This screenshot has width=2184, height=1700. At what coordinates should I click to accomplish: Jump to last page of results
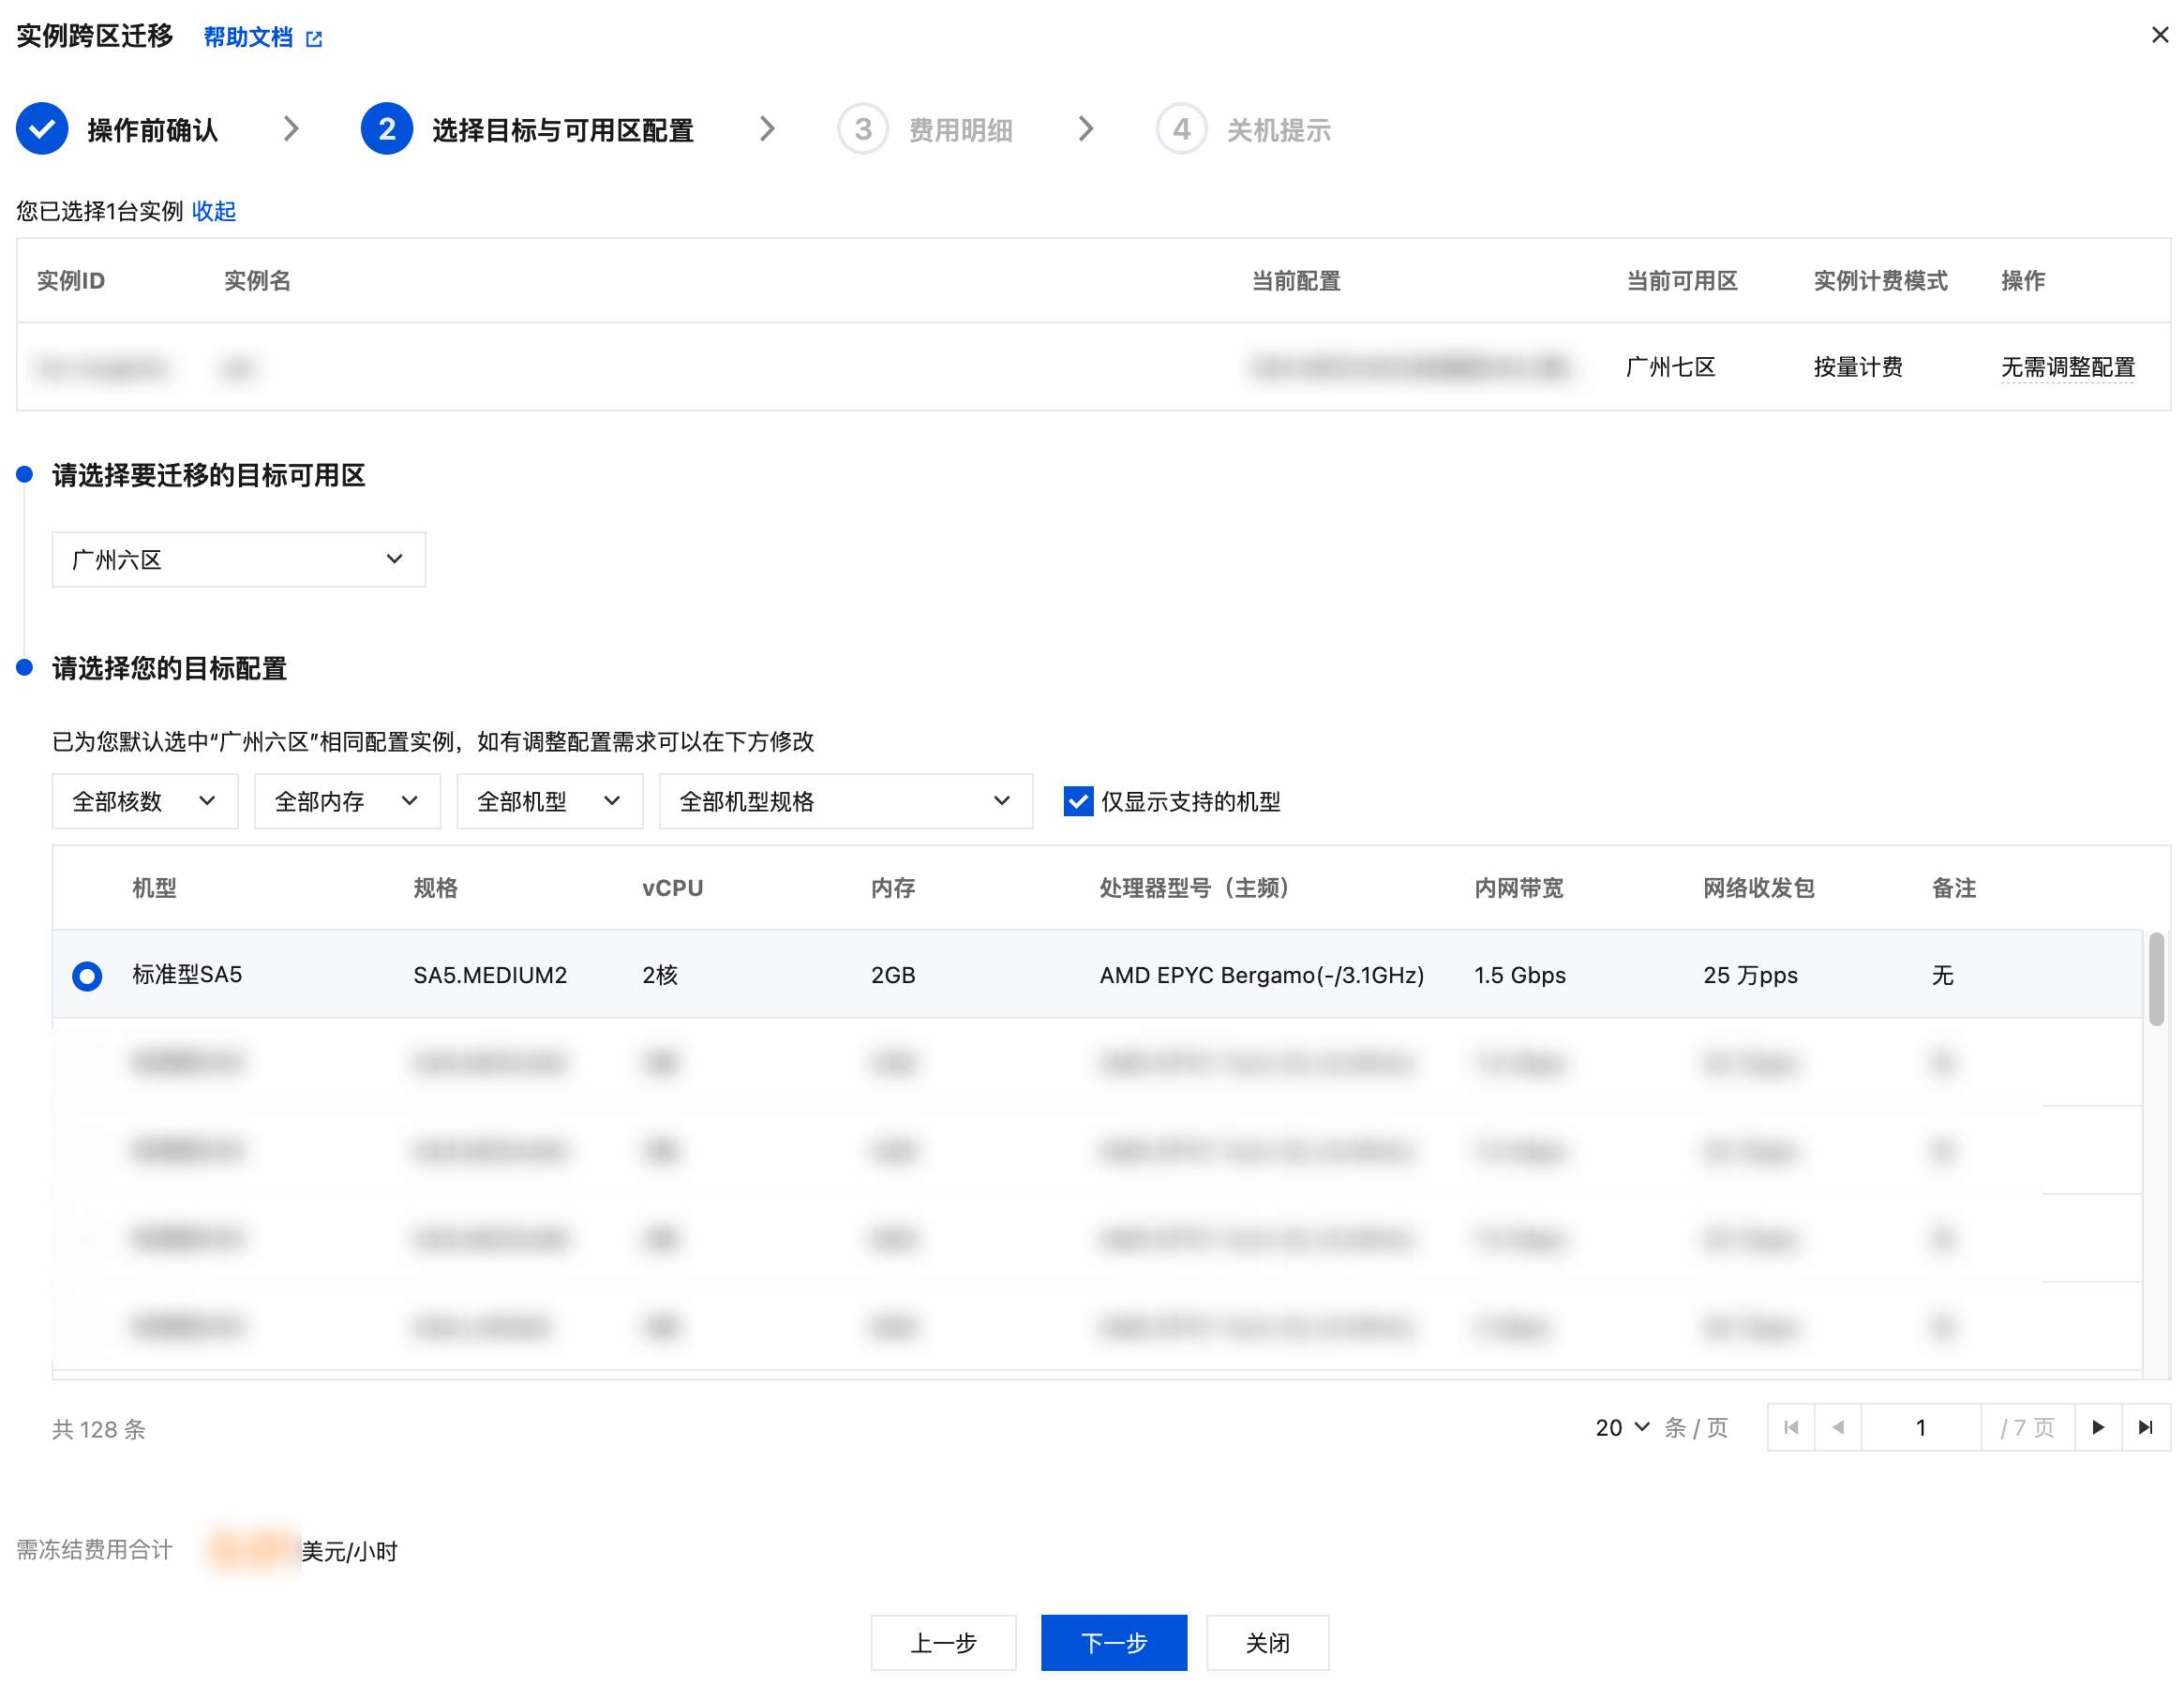point(2145,1427)
